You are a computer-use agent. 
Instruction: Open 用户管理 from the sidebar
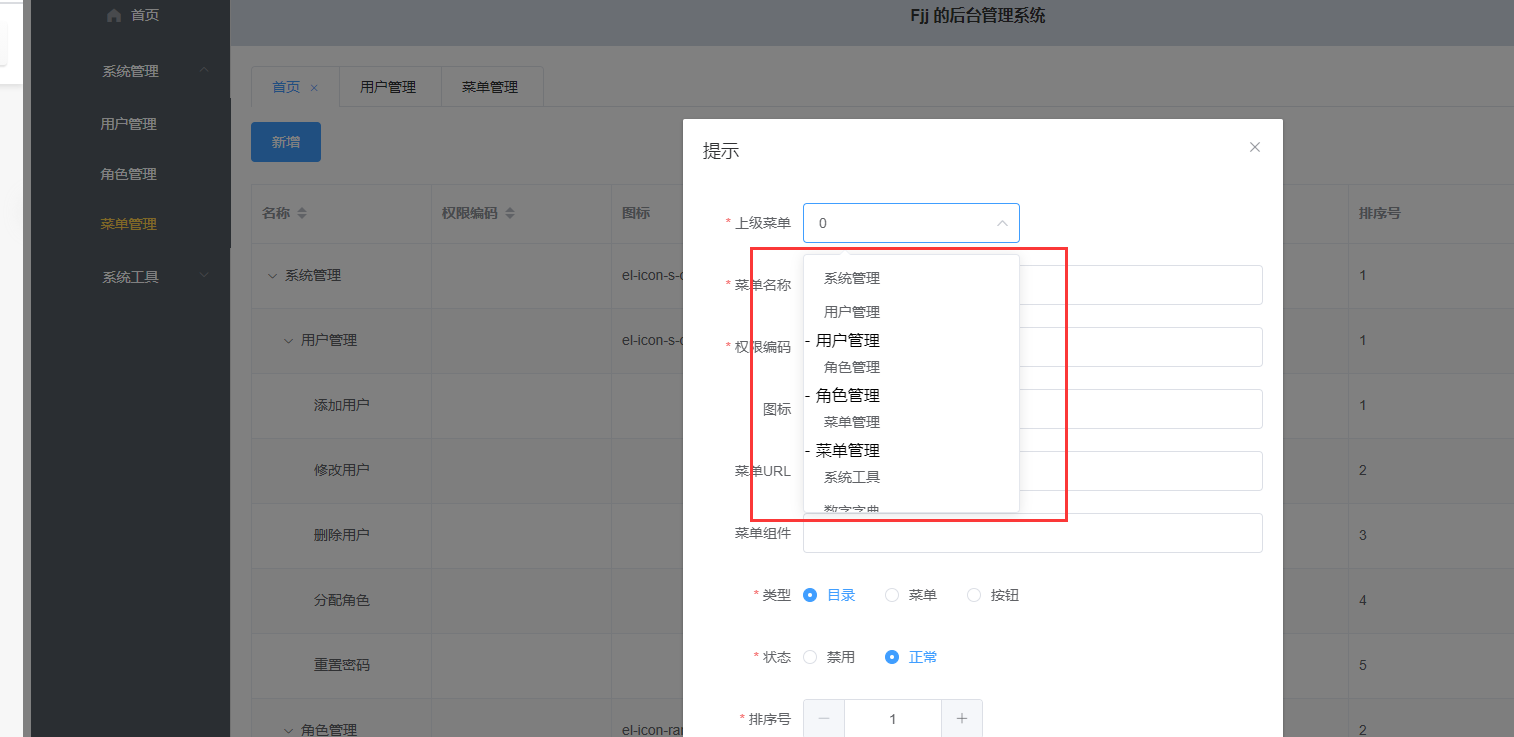130,123
